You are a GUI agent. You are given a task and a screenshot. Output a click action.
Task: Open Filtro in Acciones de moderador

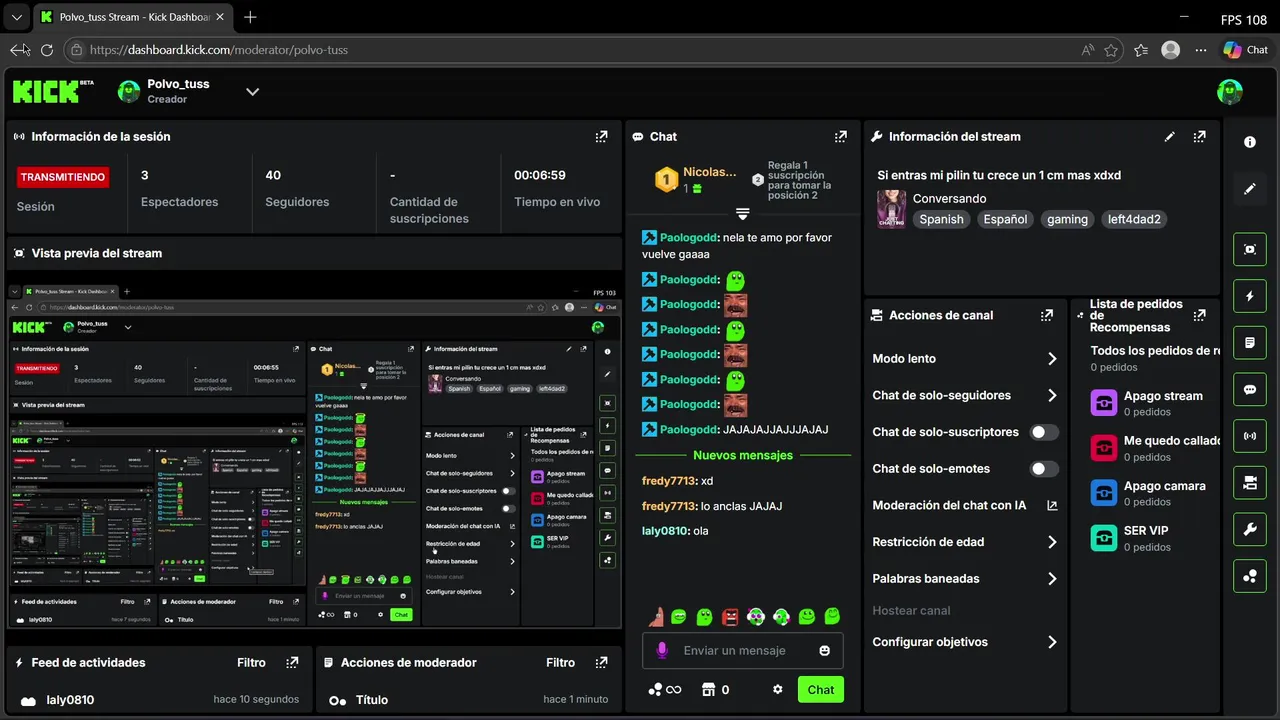(561, 662)
